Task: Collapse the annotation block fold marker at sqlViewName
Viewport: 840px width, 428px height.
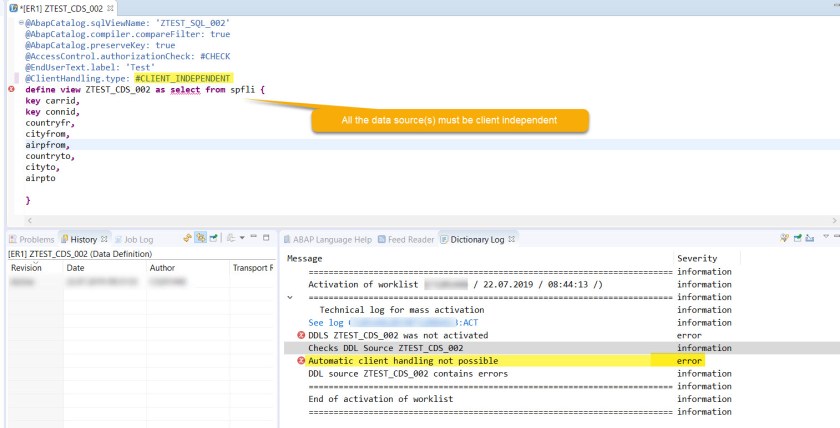Action: point(21,22)
